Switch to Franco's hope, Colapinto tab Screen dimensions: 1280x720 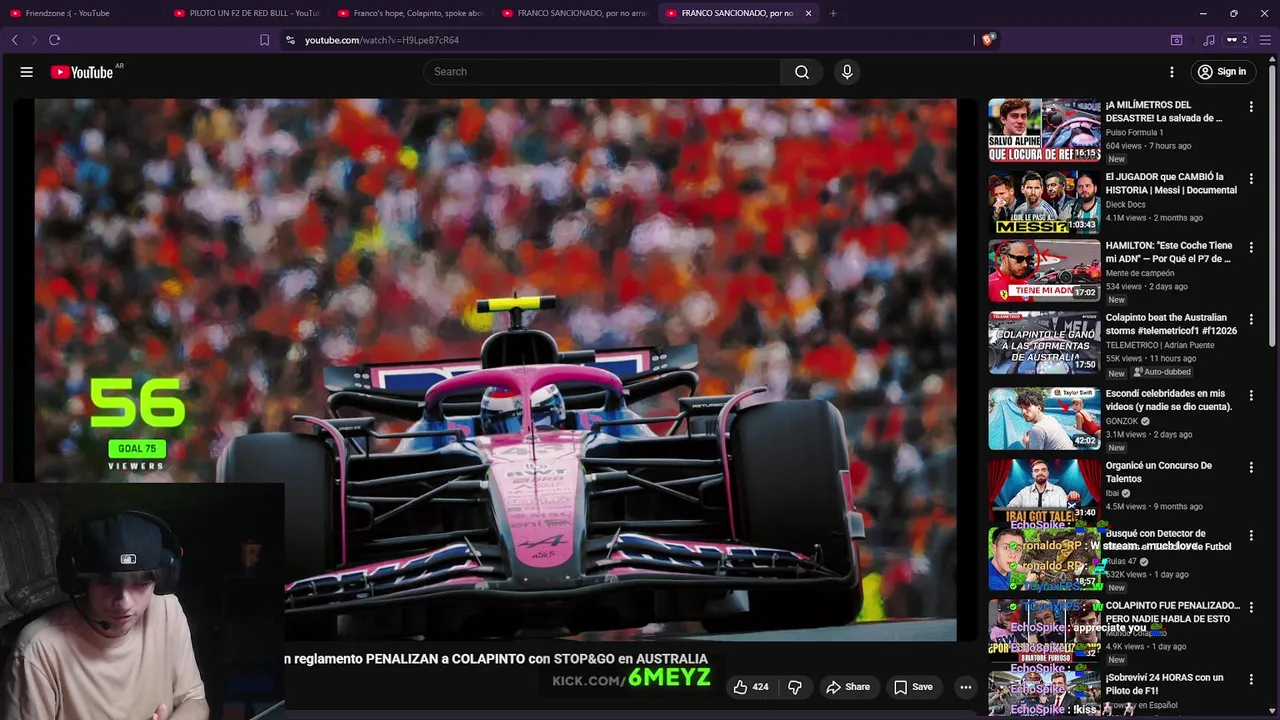click(x=410, y=13)
